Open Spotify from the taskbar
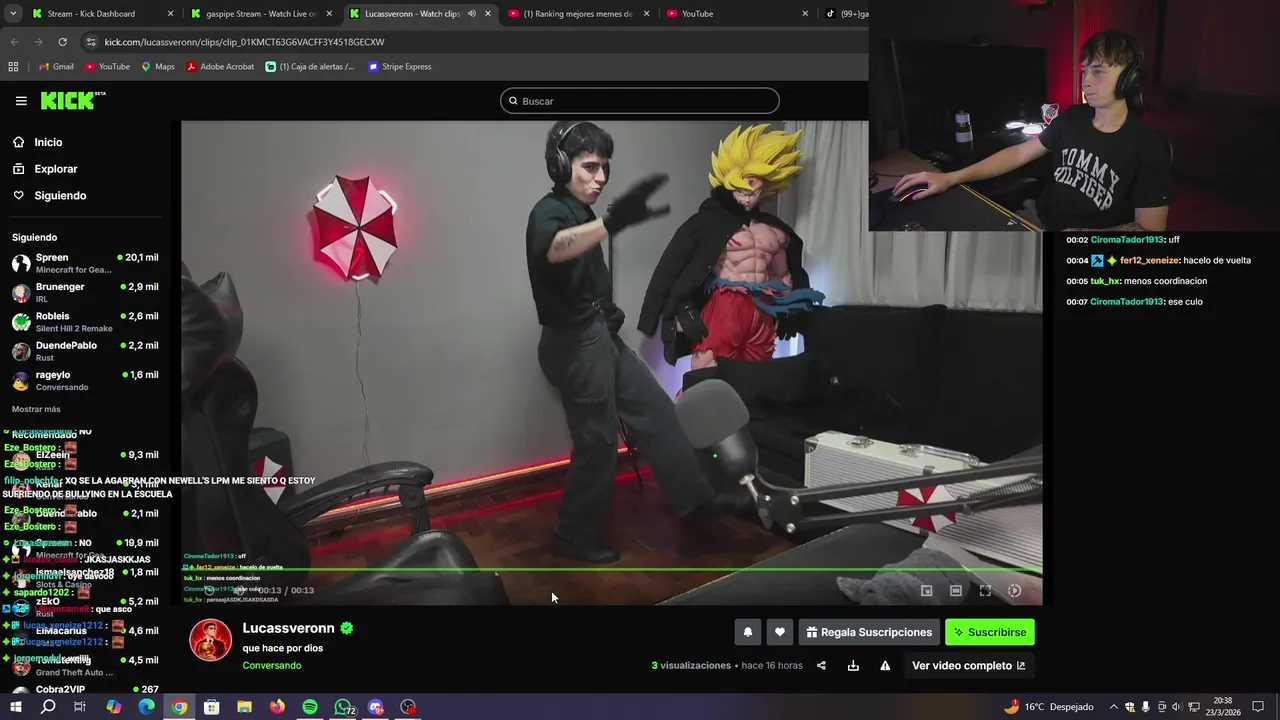Viewport: 1280px width, 720px height. pyautogui.click(x=310, y=707)
